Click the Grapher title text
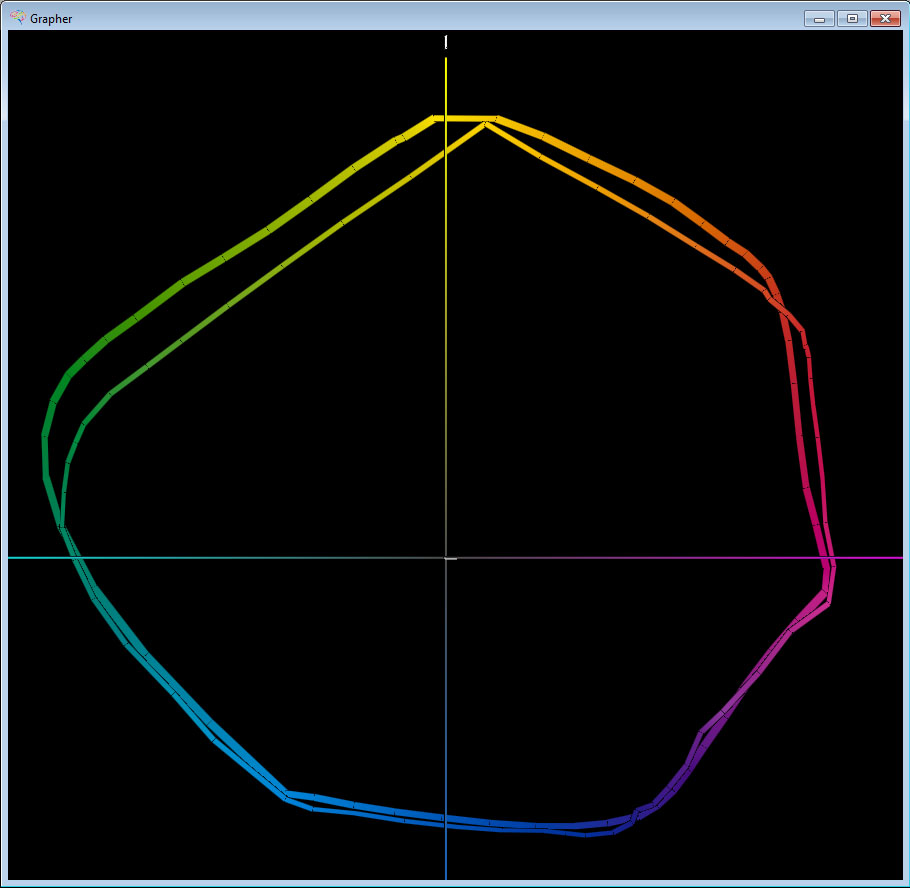The image size is (910, 888). click(x=51, y=19)
